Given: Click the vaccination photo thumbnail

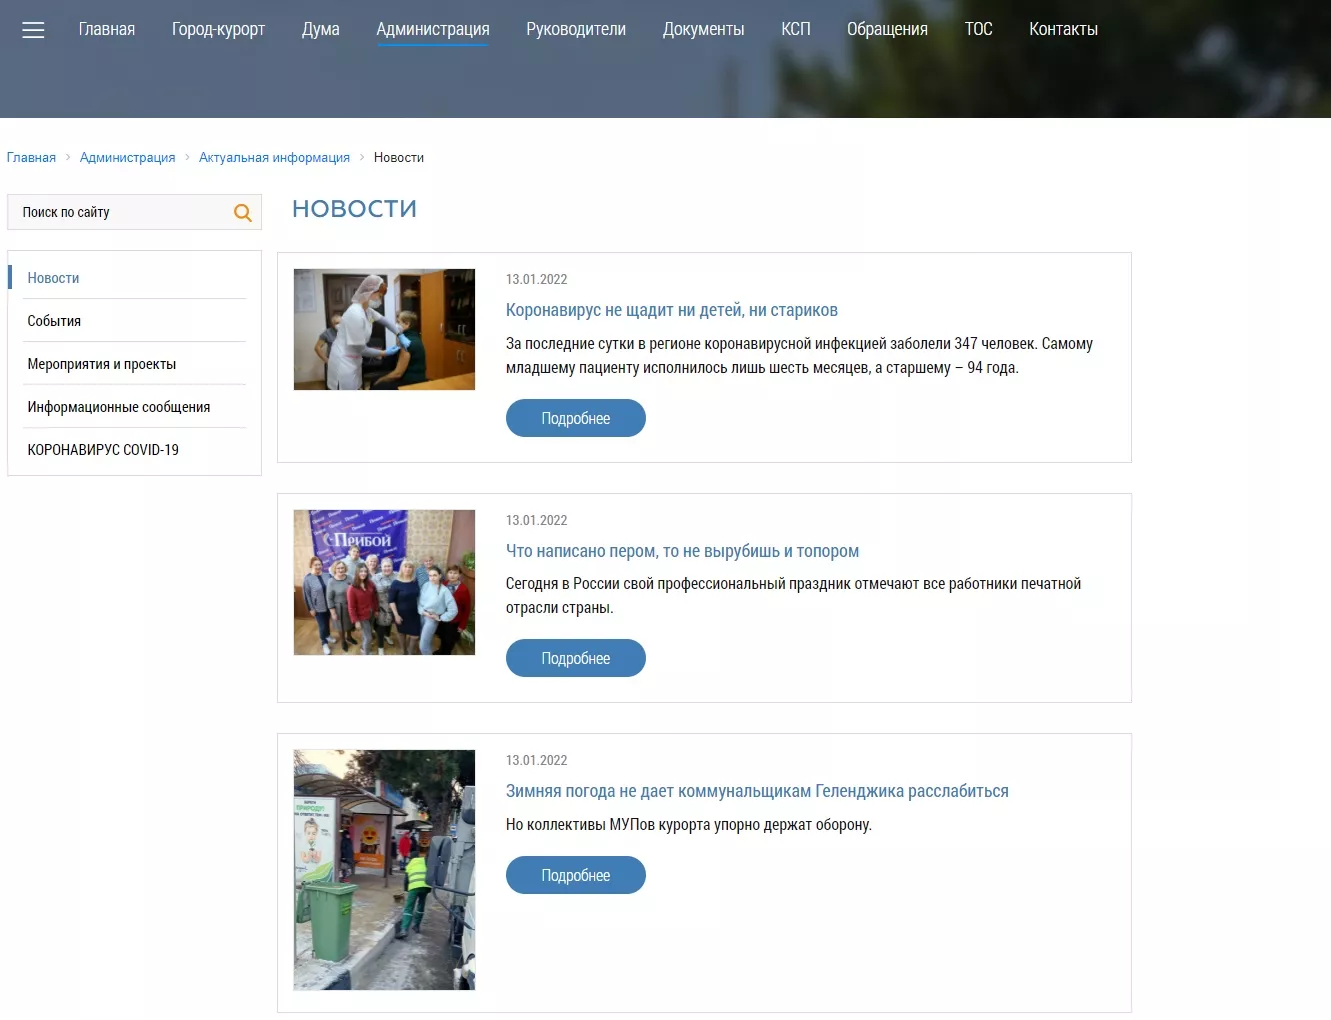Looking at the screenshot, I should pyautogui.click(x=384, y=329).
